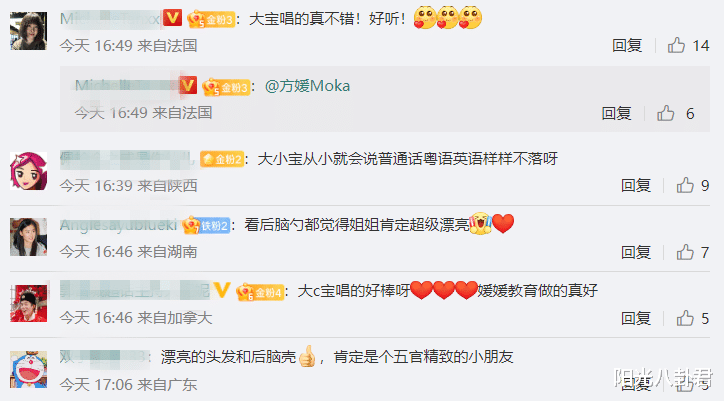Reply to the 看后脑勺都觉得姐姐 comment
The width and height of the screenshot is (724, 401).
(636, 252)
